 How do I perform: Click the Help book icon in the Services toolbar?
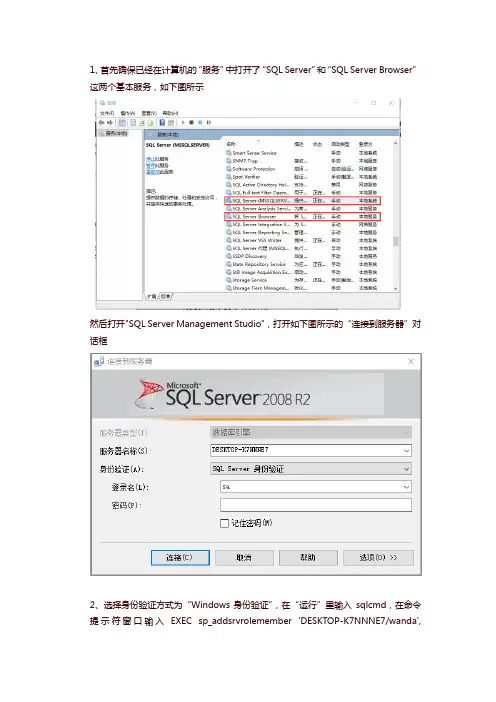(x=162, y=122)
